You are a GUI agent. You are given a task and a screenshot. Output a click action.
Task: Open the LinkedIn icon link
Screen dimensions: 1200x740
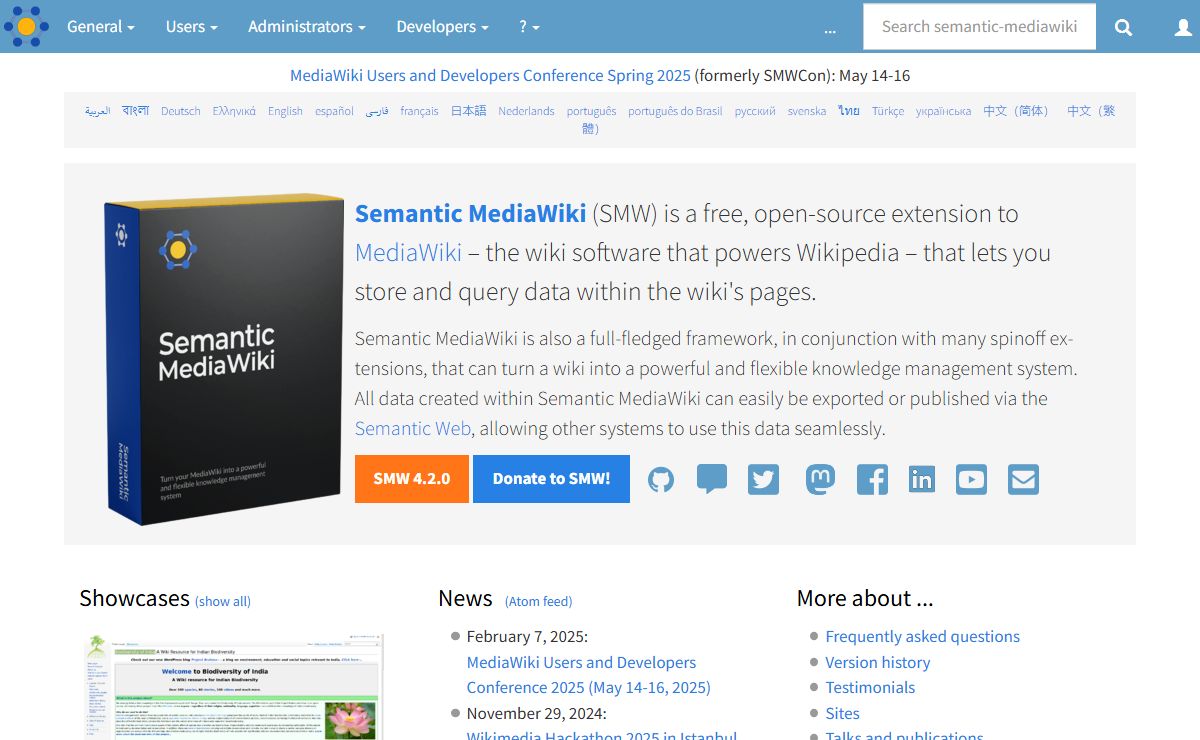point(922,479)
